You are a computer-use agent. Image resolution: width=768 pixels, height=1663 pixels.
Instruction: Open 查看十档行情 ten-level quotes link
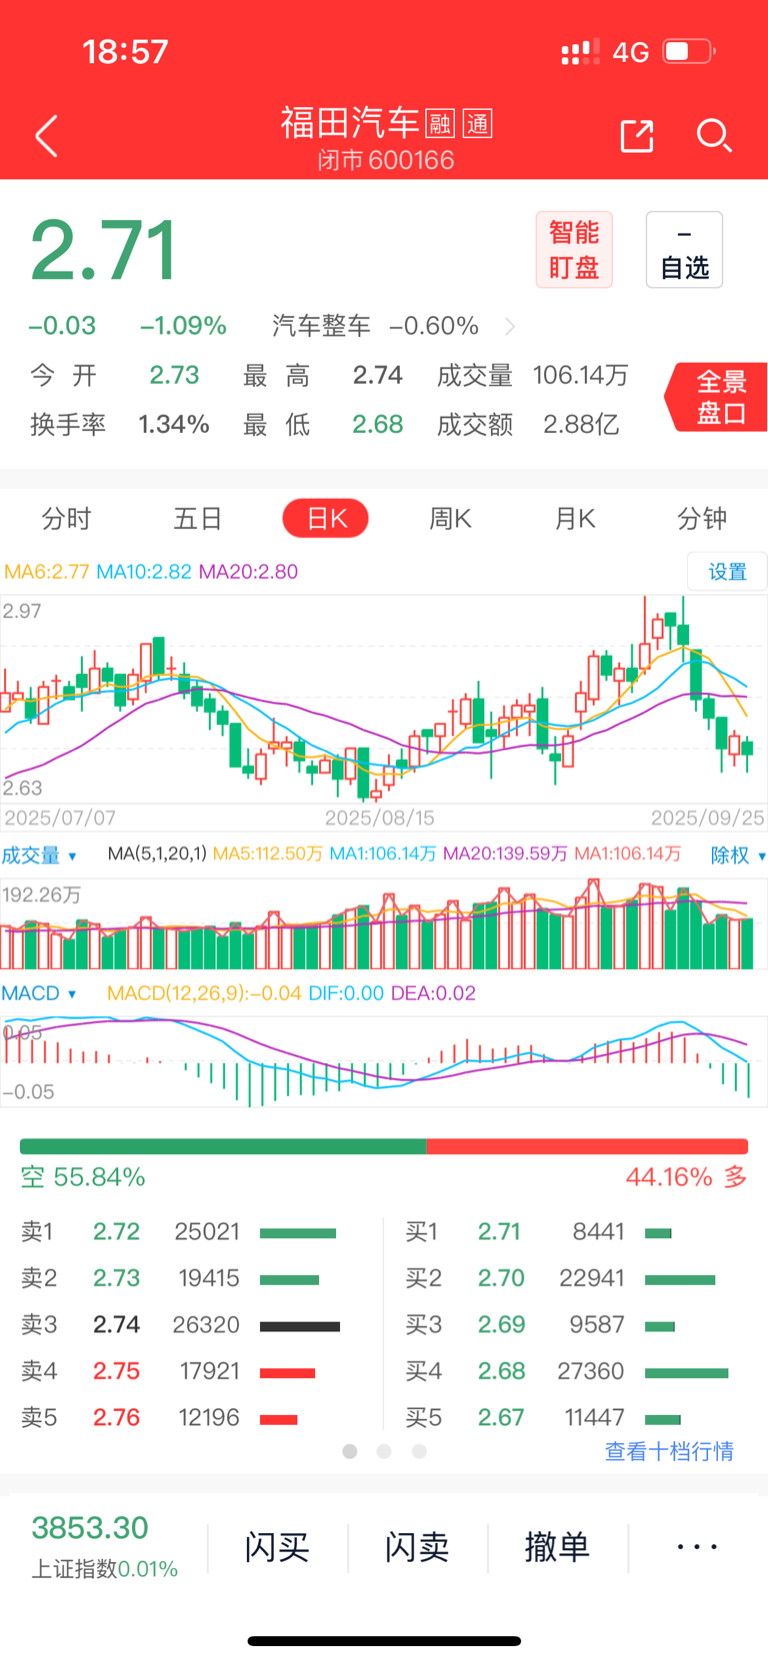(x=669, y=1452)
